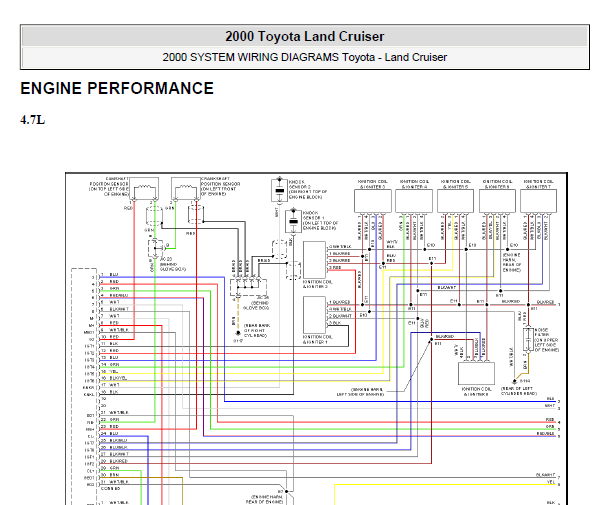Click the Knock Sensor 1 symbol
This screenshot has height=505, width=607.
tap(293, 221)
